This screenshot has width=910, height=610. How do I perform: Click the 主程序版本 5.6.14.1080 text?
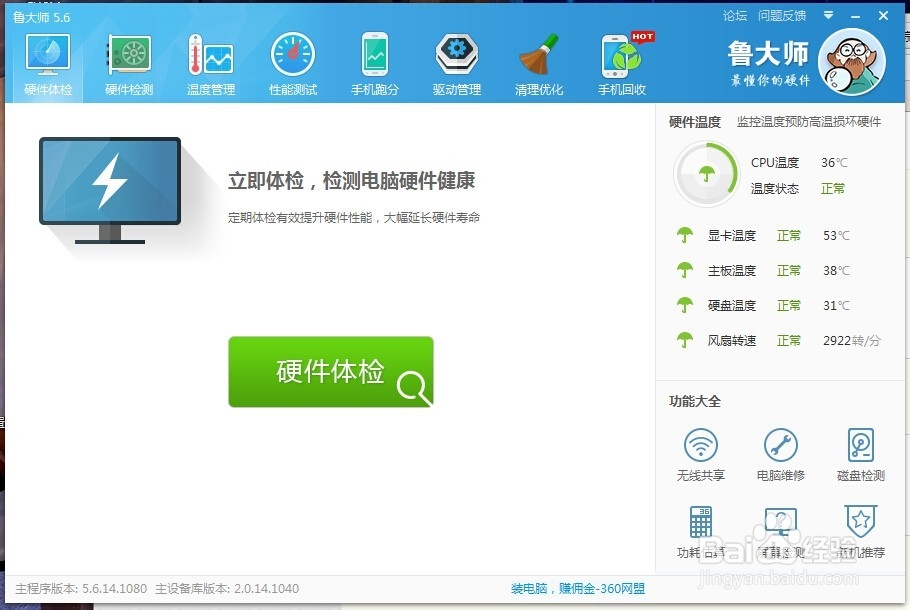point(81,589)
